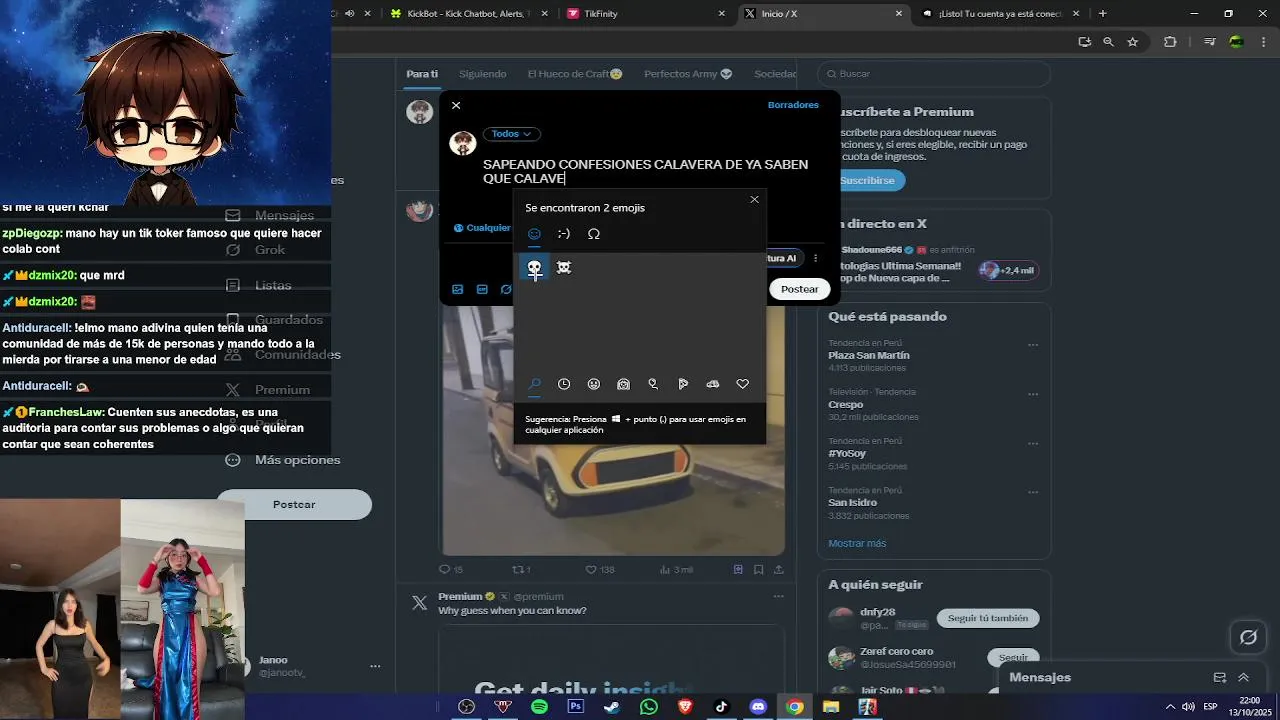
Task: Open Plaza San Martín trend
Action: click(869, 355)
